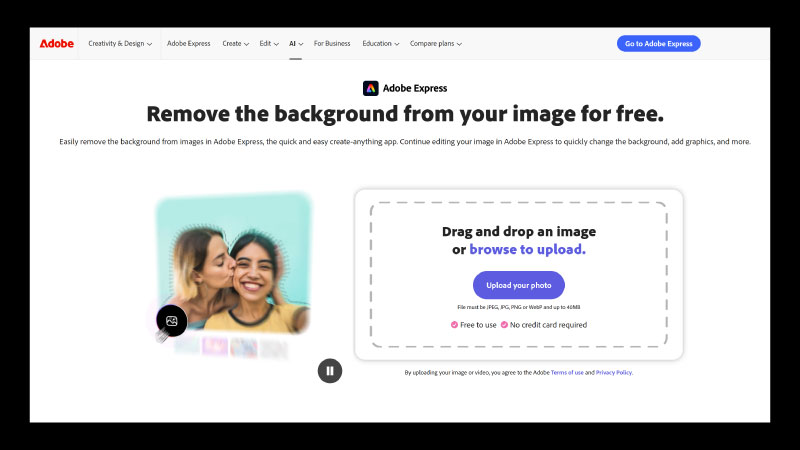
Task: Select Adobe Express in navigation bar
Action: pos(188,44)
